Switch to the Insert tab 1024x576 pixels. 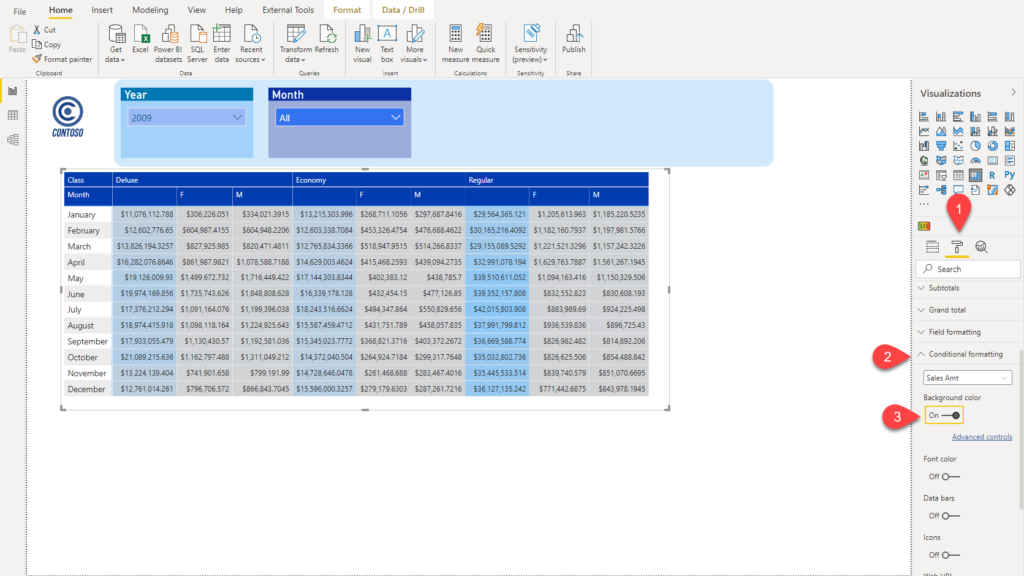click(102, 10)
